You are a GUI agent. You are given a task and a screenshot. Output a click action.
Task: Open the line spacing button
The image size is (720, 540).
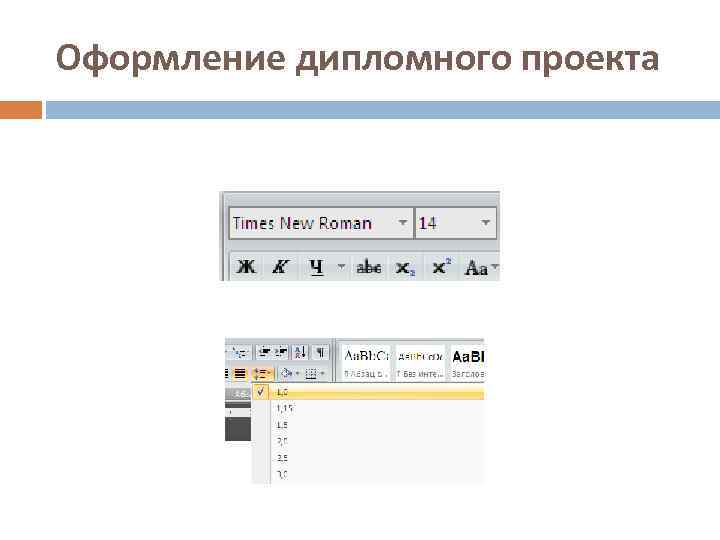pos(262,373)
